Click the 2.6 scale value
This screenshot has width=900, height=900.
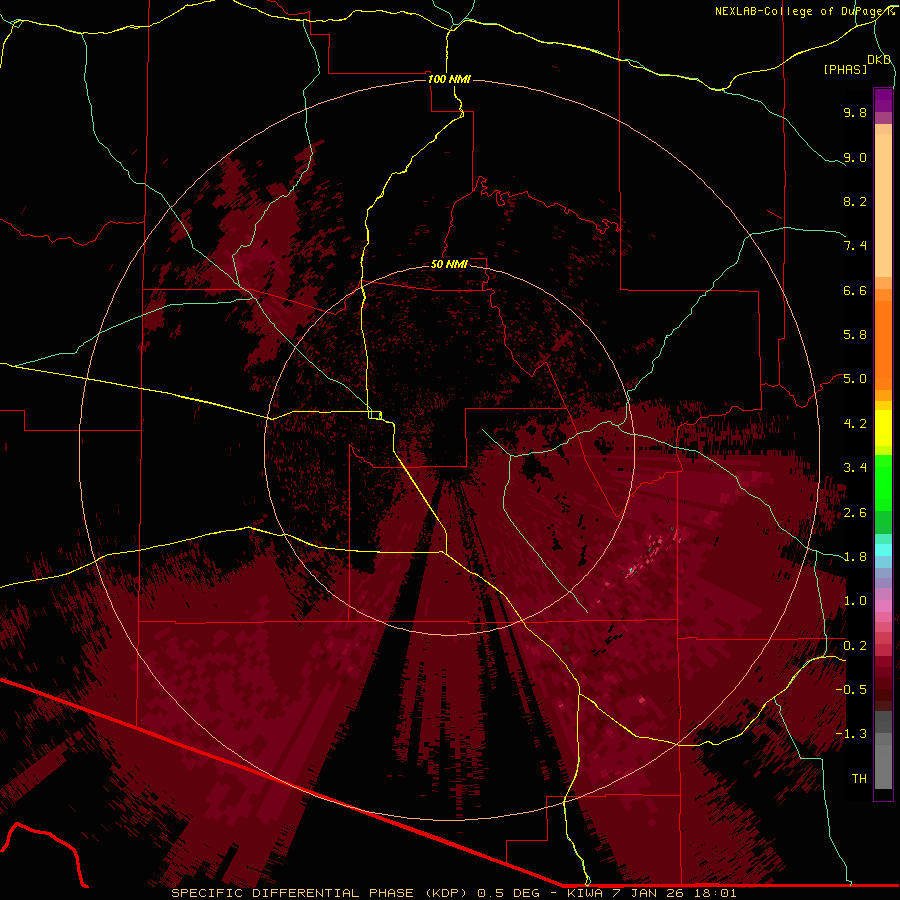click(x=855, y=513)
